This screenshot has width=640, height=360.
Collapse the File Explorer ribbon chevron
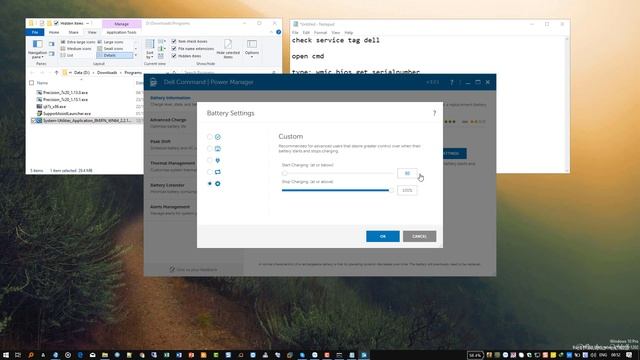271,32
